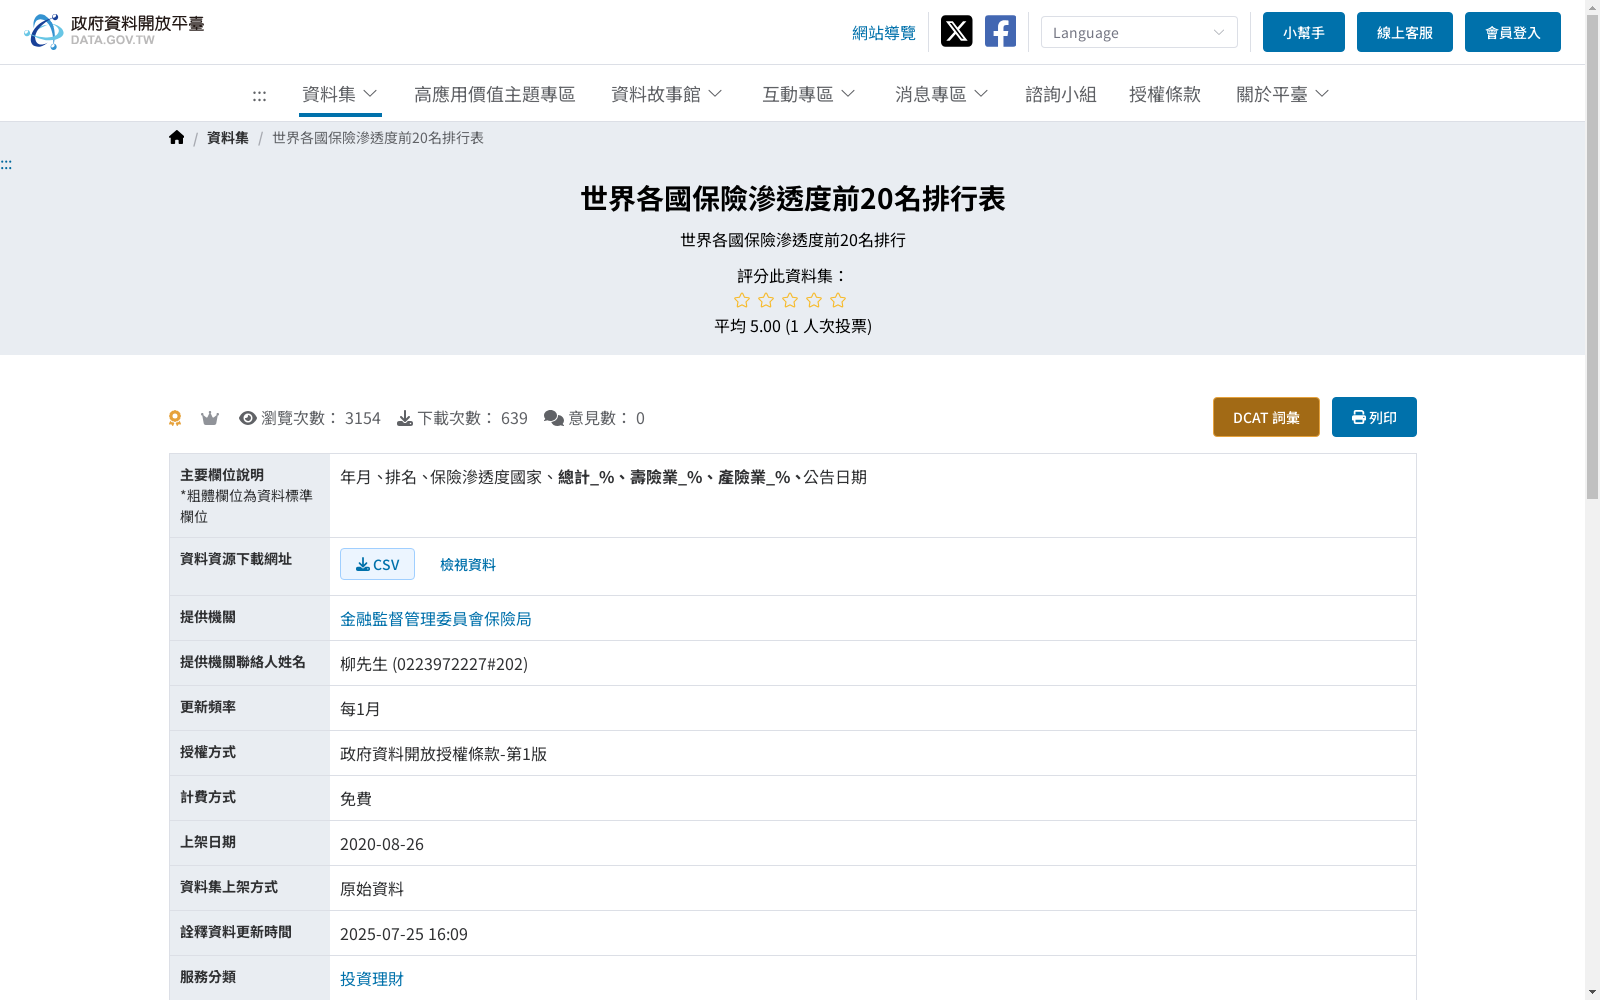Click the comments bubble icon

click(554, 418)
